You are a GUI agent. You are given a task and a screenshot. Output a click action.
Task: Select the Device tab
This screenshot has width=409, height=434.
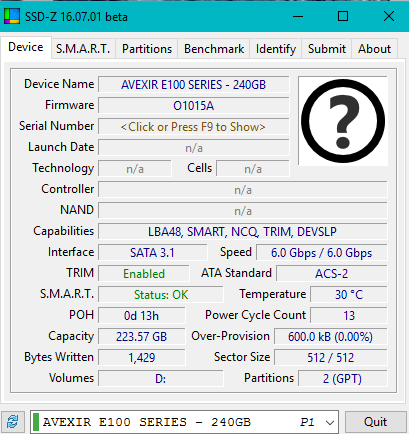pos(26,47)
